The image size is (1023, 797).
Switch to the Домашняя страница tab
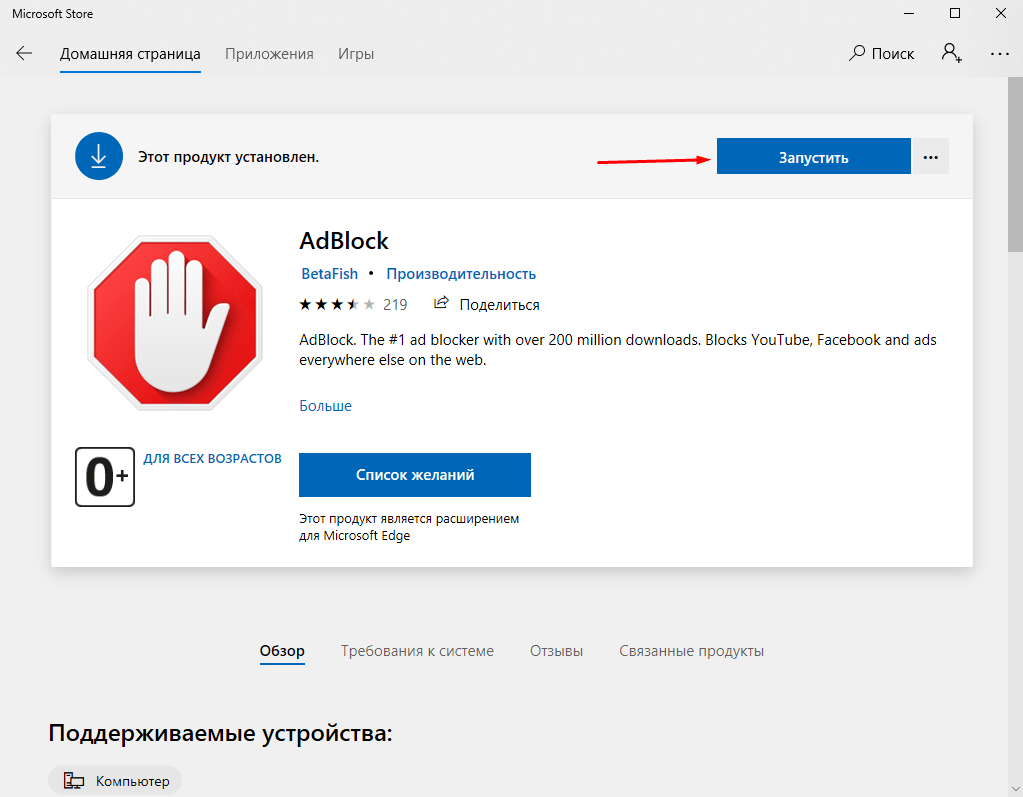130,54
